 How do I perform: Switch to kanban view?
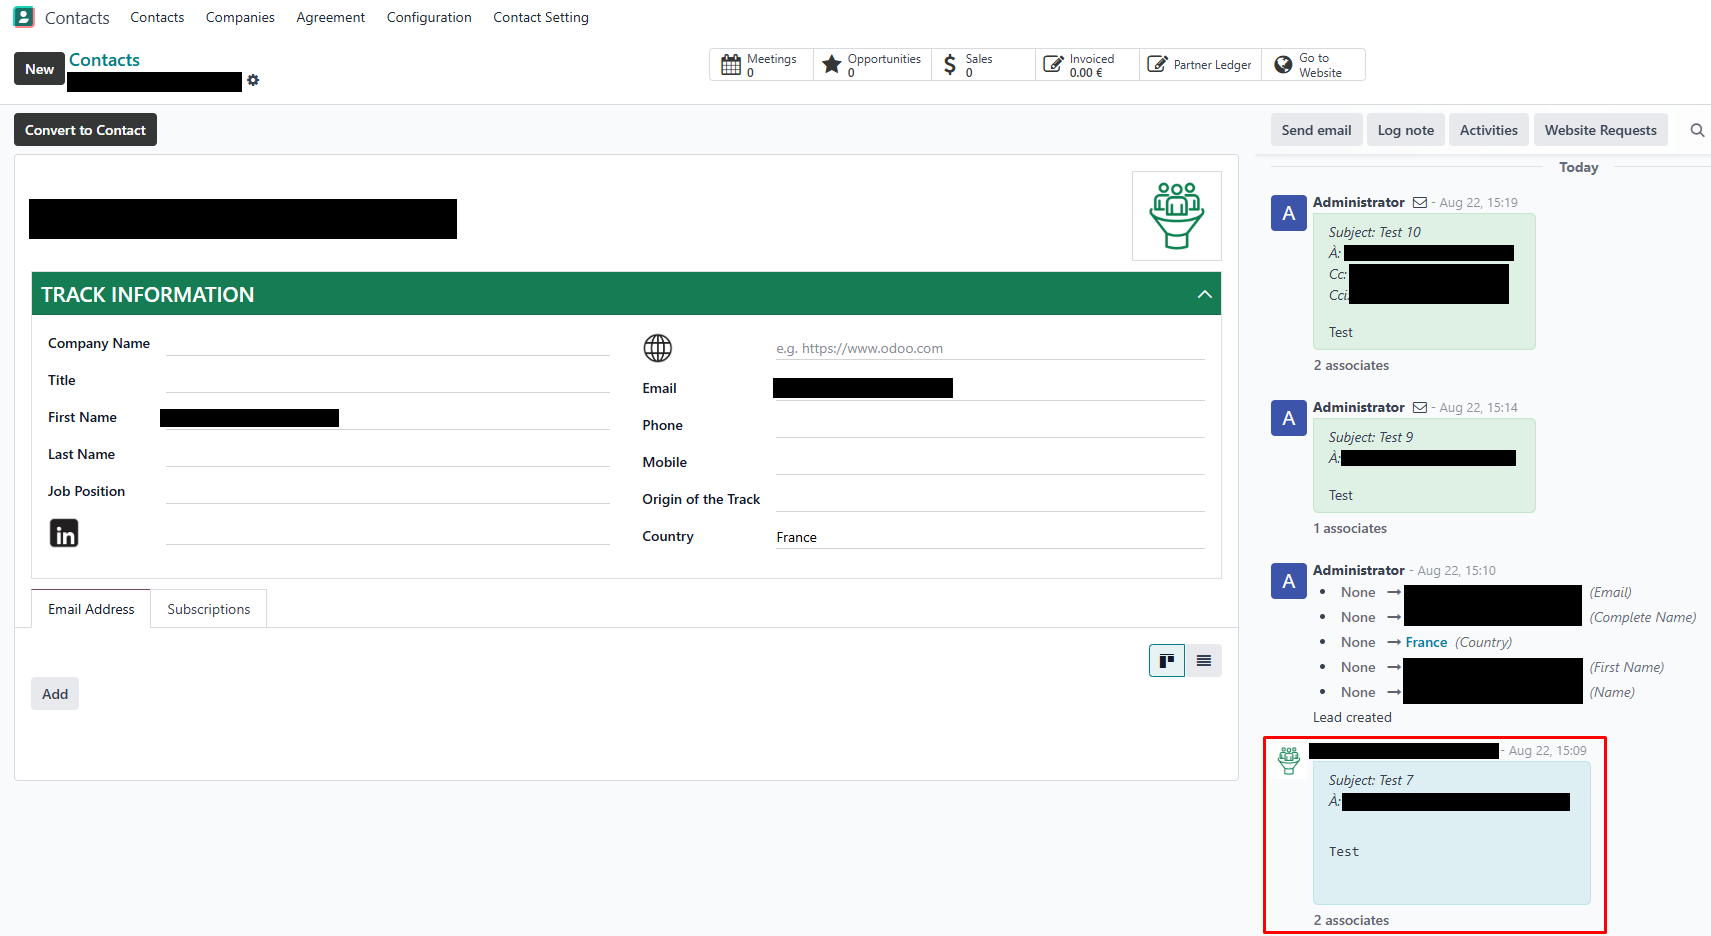pyautogui.click(x=1166, y=661)
